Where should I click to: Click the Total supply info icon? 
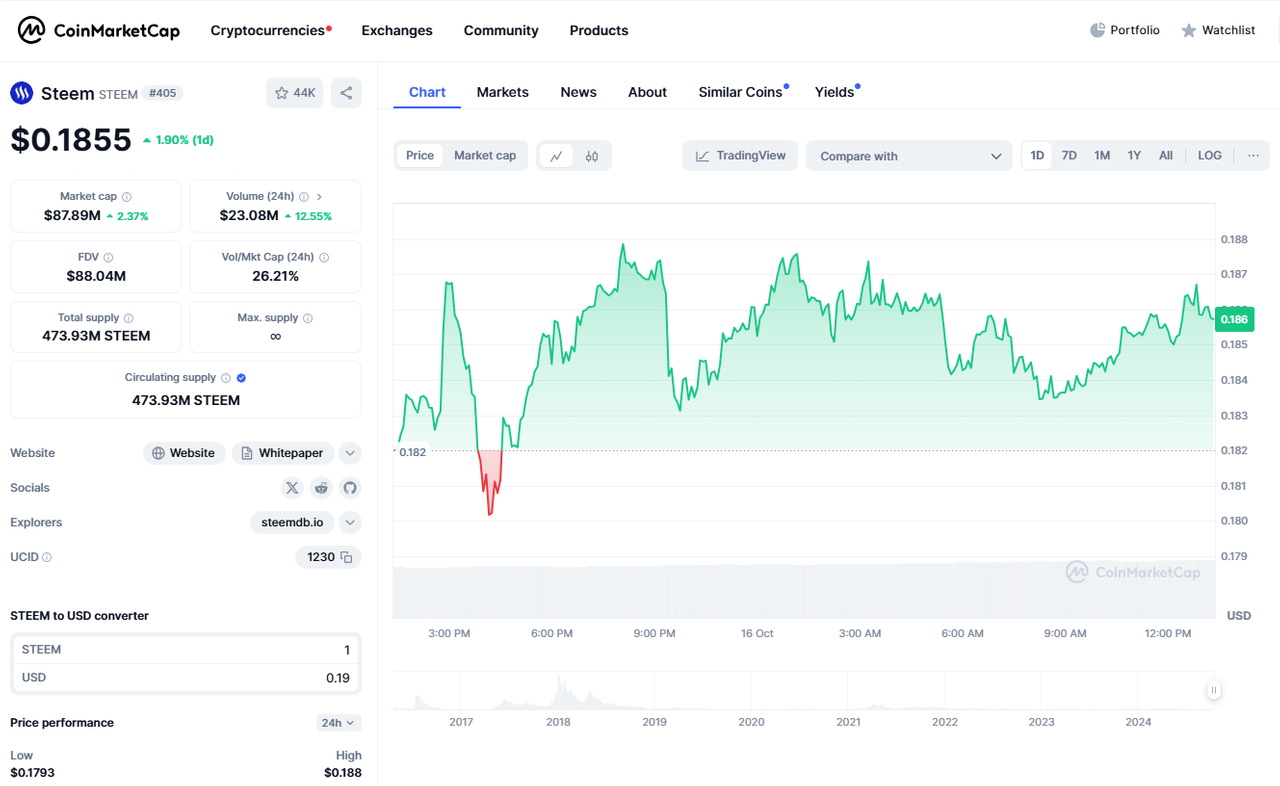coord(129,318)
